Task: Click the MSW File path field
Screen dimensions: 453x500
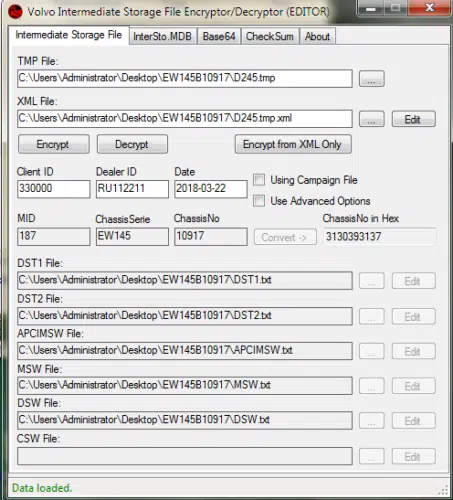Action: [185, 386]
